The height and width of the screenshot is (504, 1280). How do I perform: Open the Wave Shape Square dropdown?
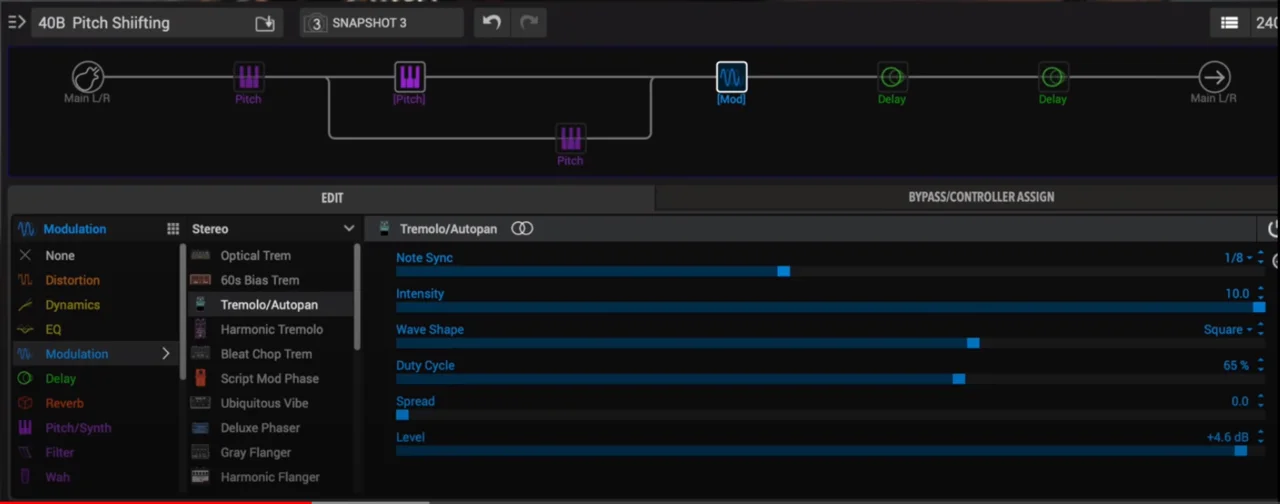click(1228, 330)
